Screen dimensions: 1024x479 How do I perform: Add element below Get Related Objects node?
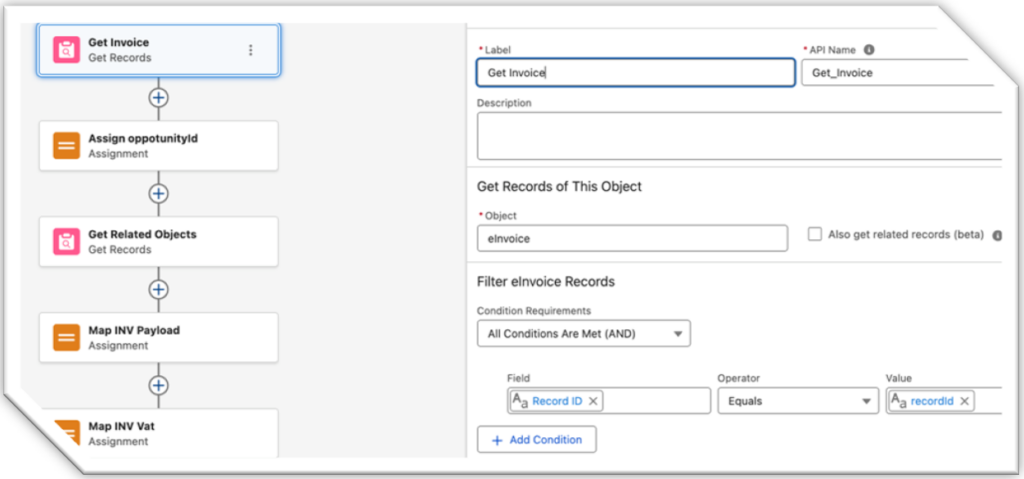click(158, 289)
